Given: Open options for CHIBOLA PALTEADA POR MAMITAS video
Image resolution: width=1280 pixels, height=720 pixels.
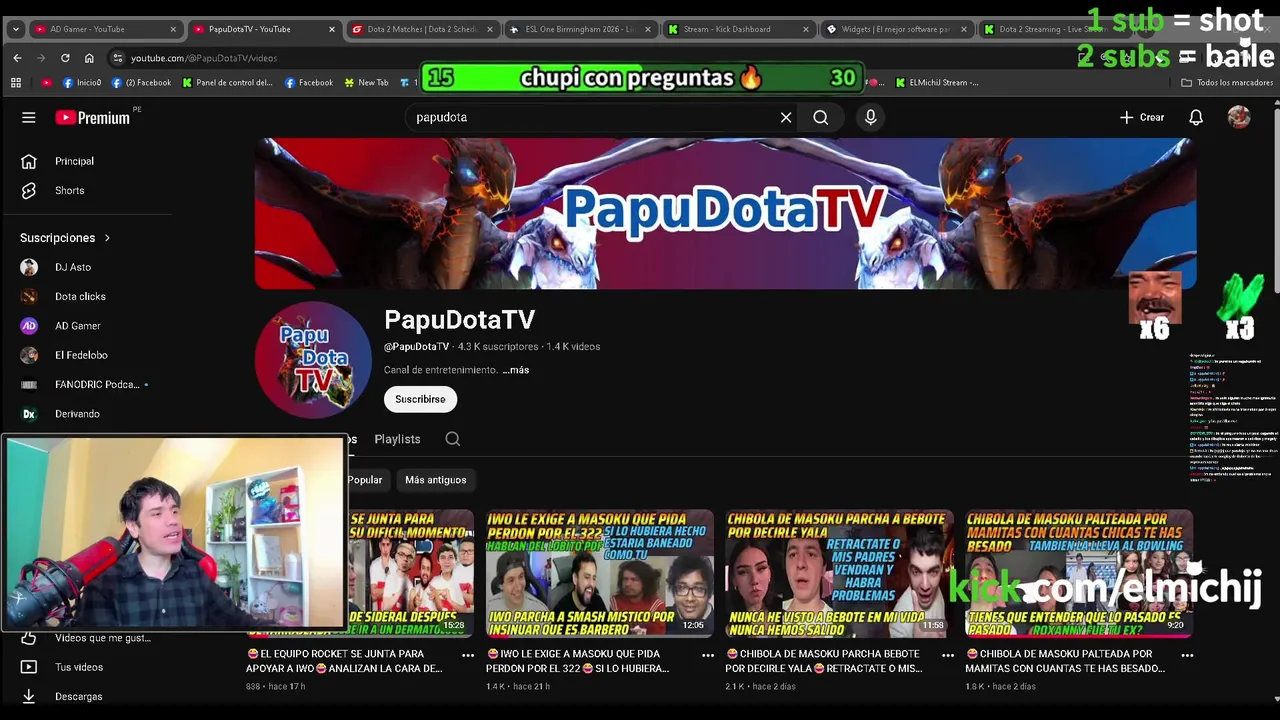Looking at the screenshot, I should 1187,655.
